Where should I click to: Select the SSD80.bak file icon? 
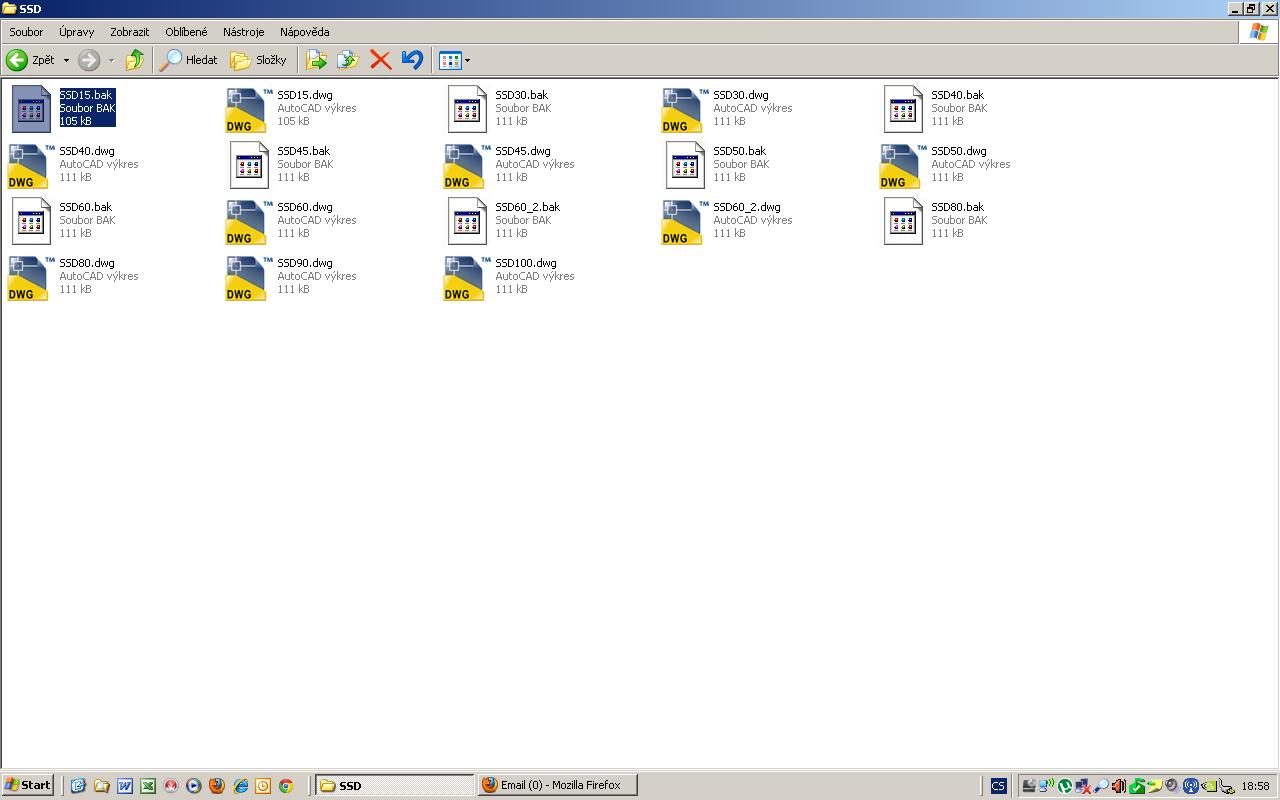tap(903, 221)
